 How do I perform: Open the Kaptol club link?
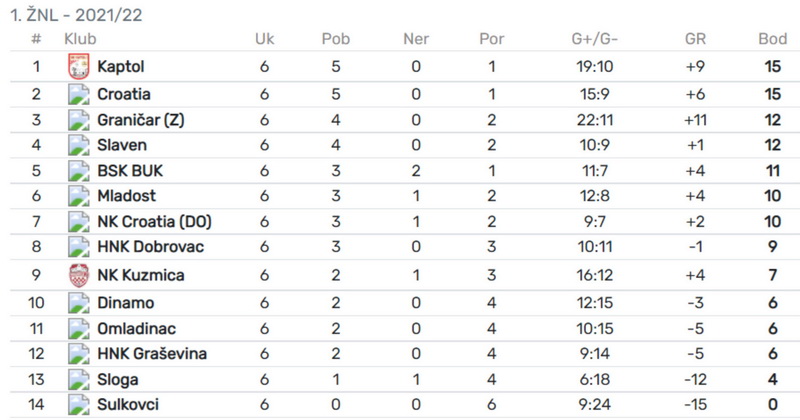tap(121, 67)
